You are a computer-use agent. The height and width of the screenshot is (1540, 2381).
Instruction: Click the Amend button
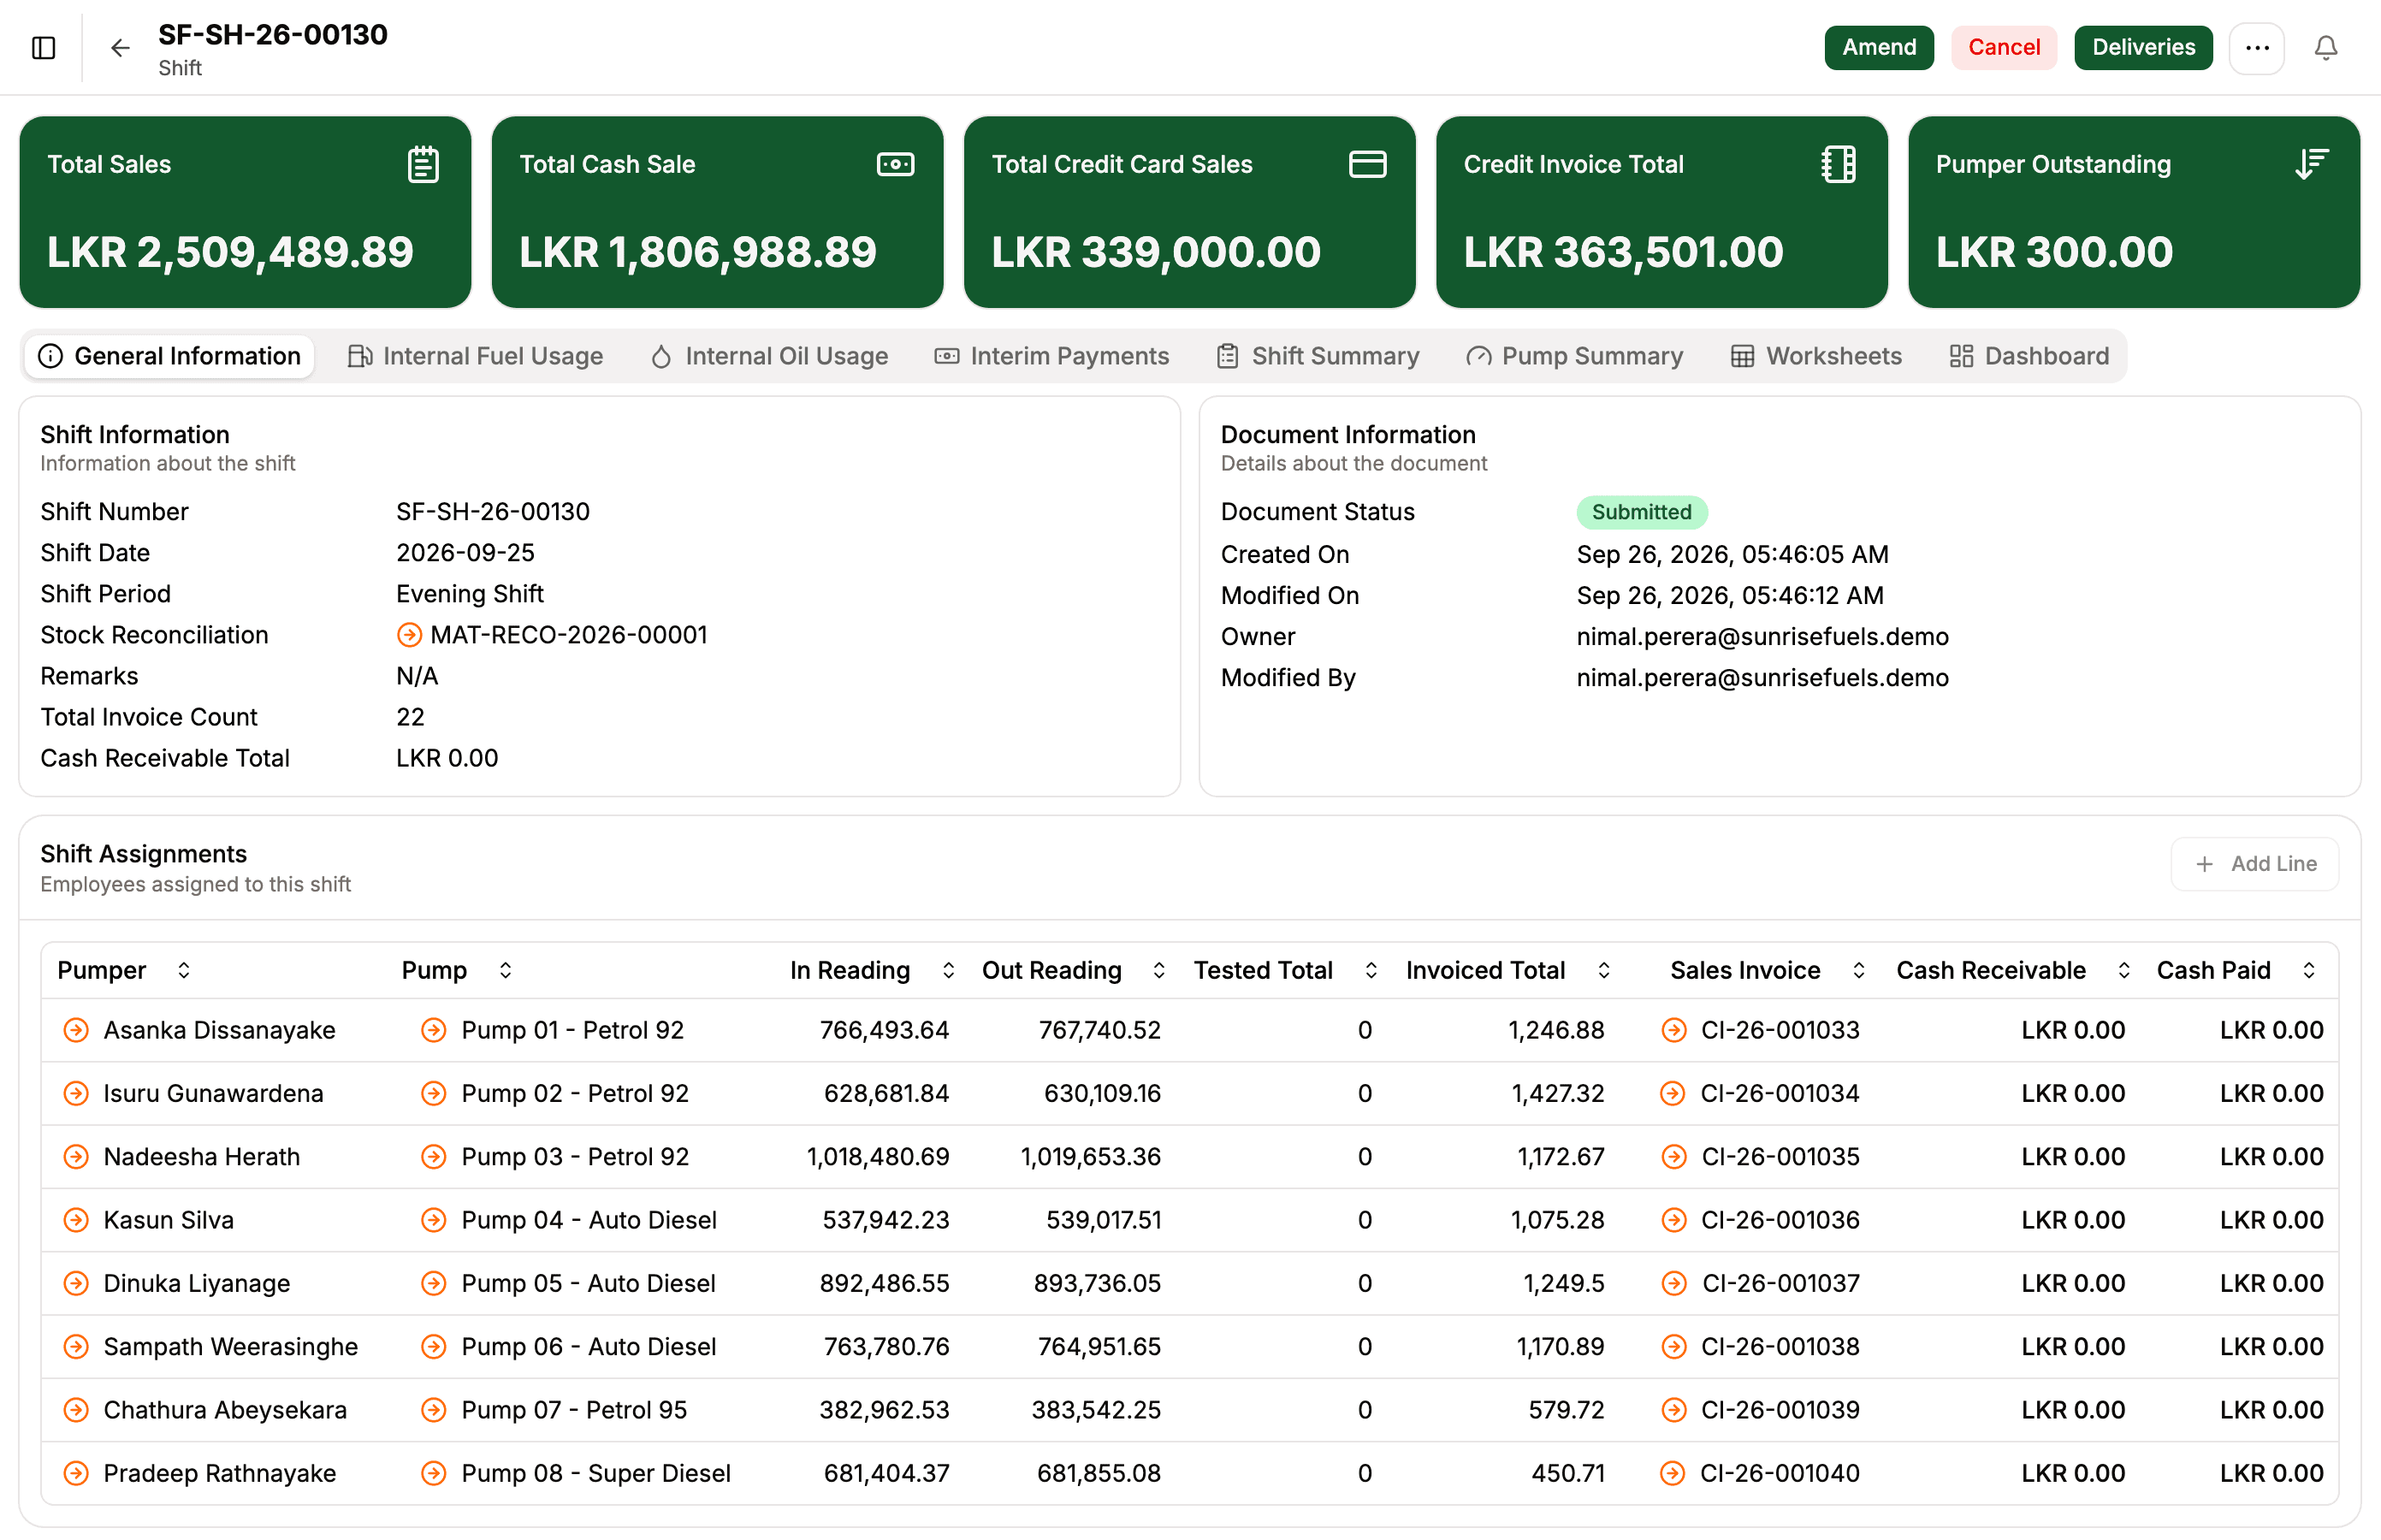click(x=1879, y=47)
